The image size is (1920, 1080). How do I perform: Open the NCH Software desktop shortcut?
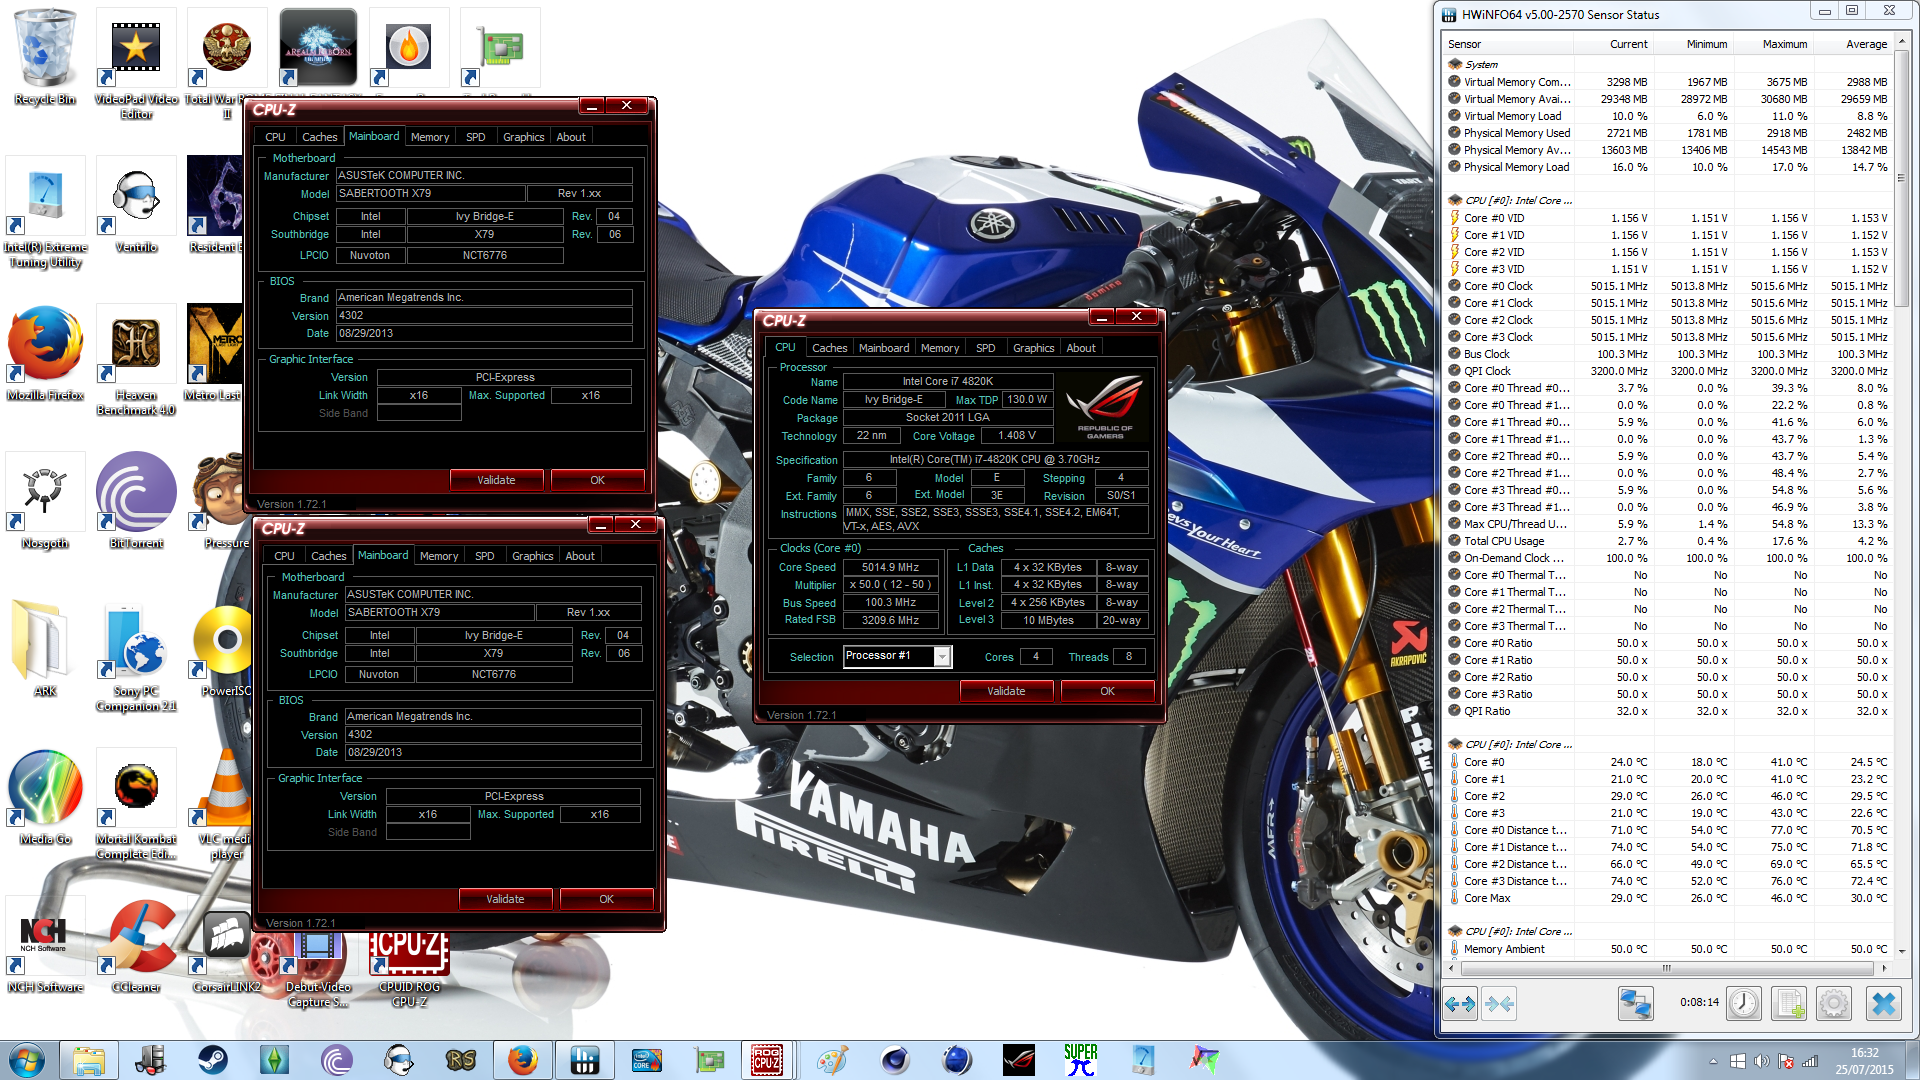(45, 945)
